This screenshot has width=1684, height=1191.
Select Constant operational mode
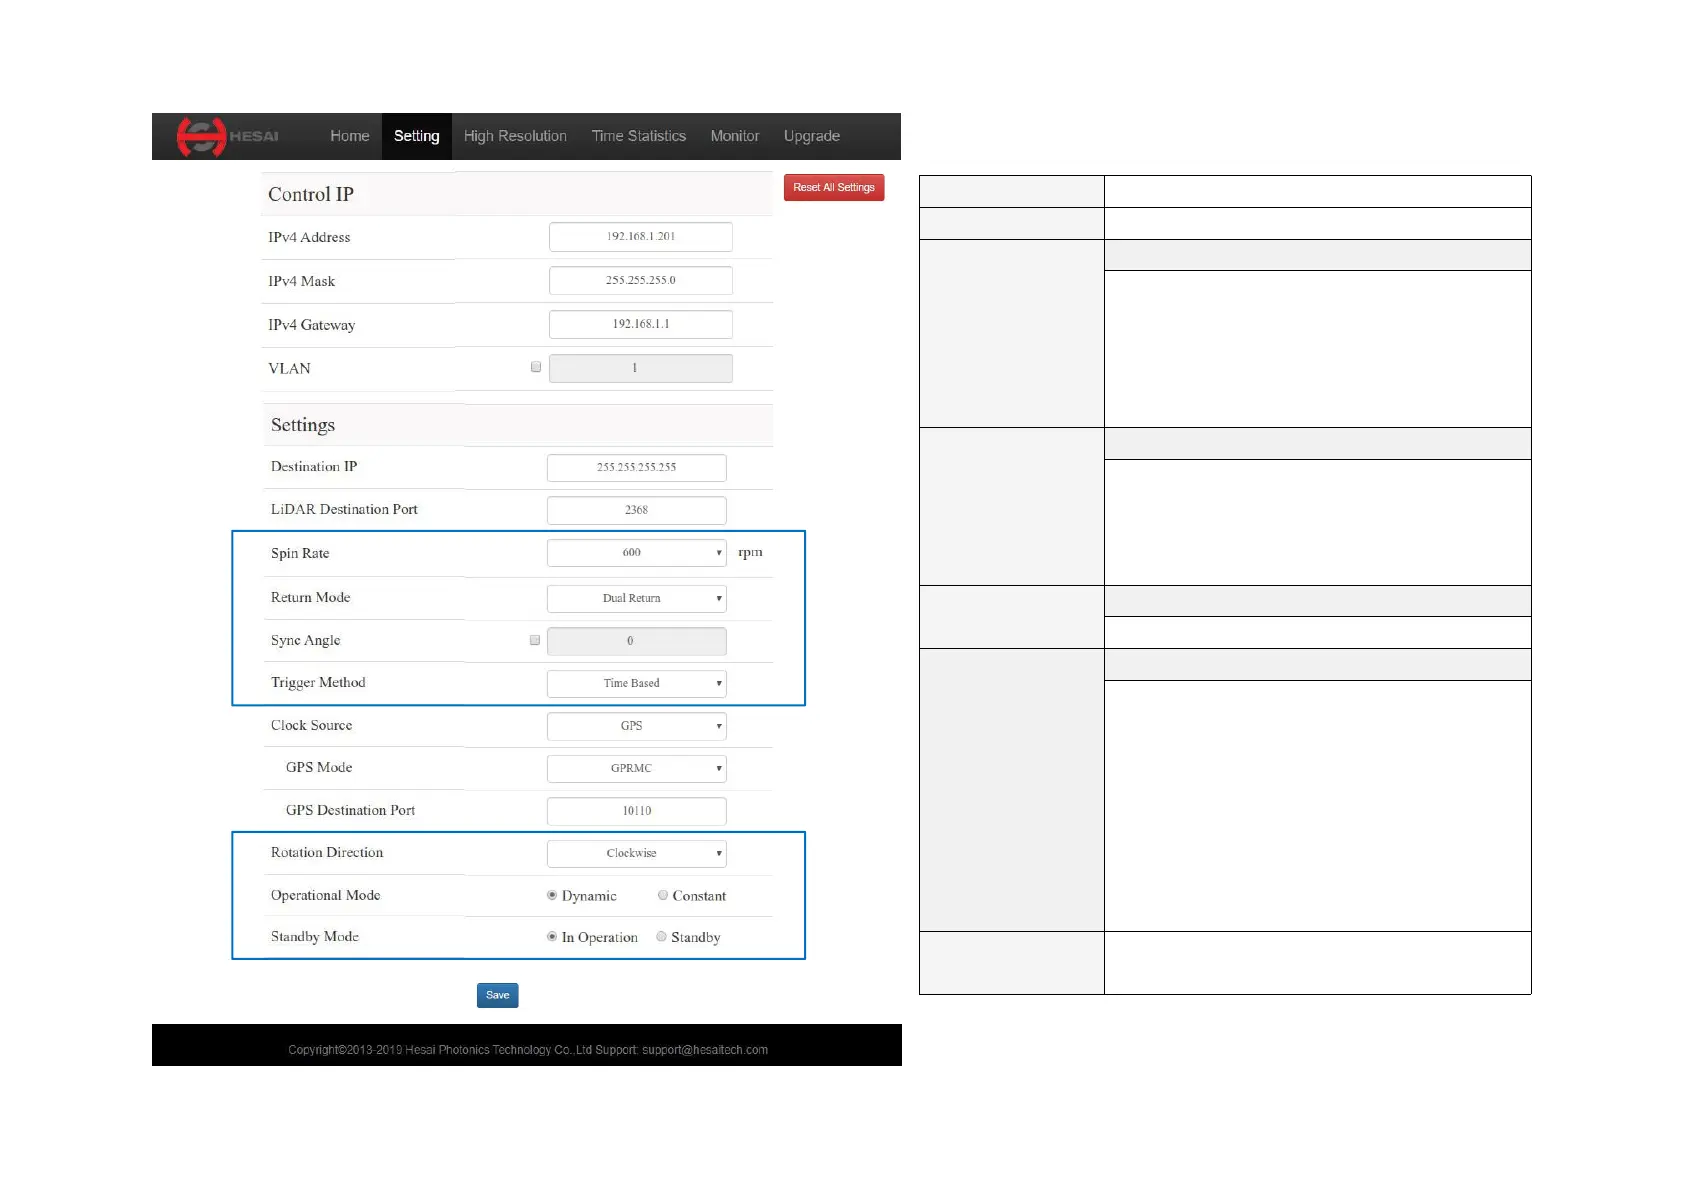[663, 895]
